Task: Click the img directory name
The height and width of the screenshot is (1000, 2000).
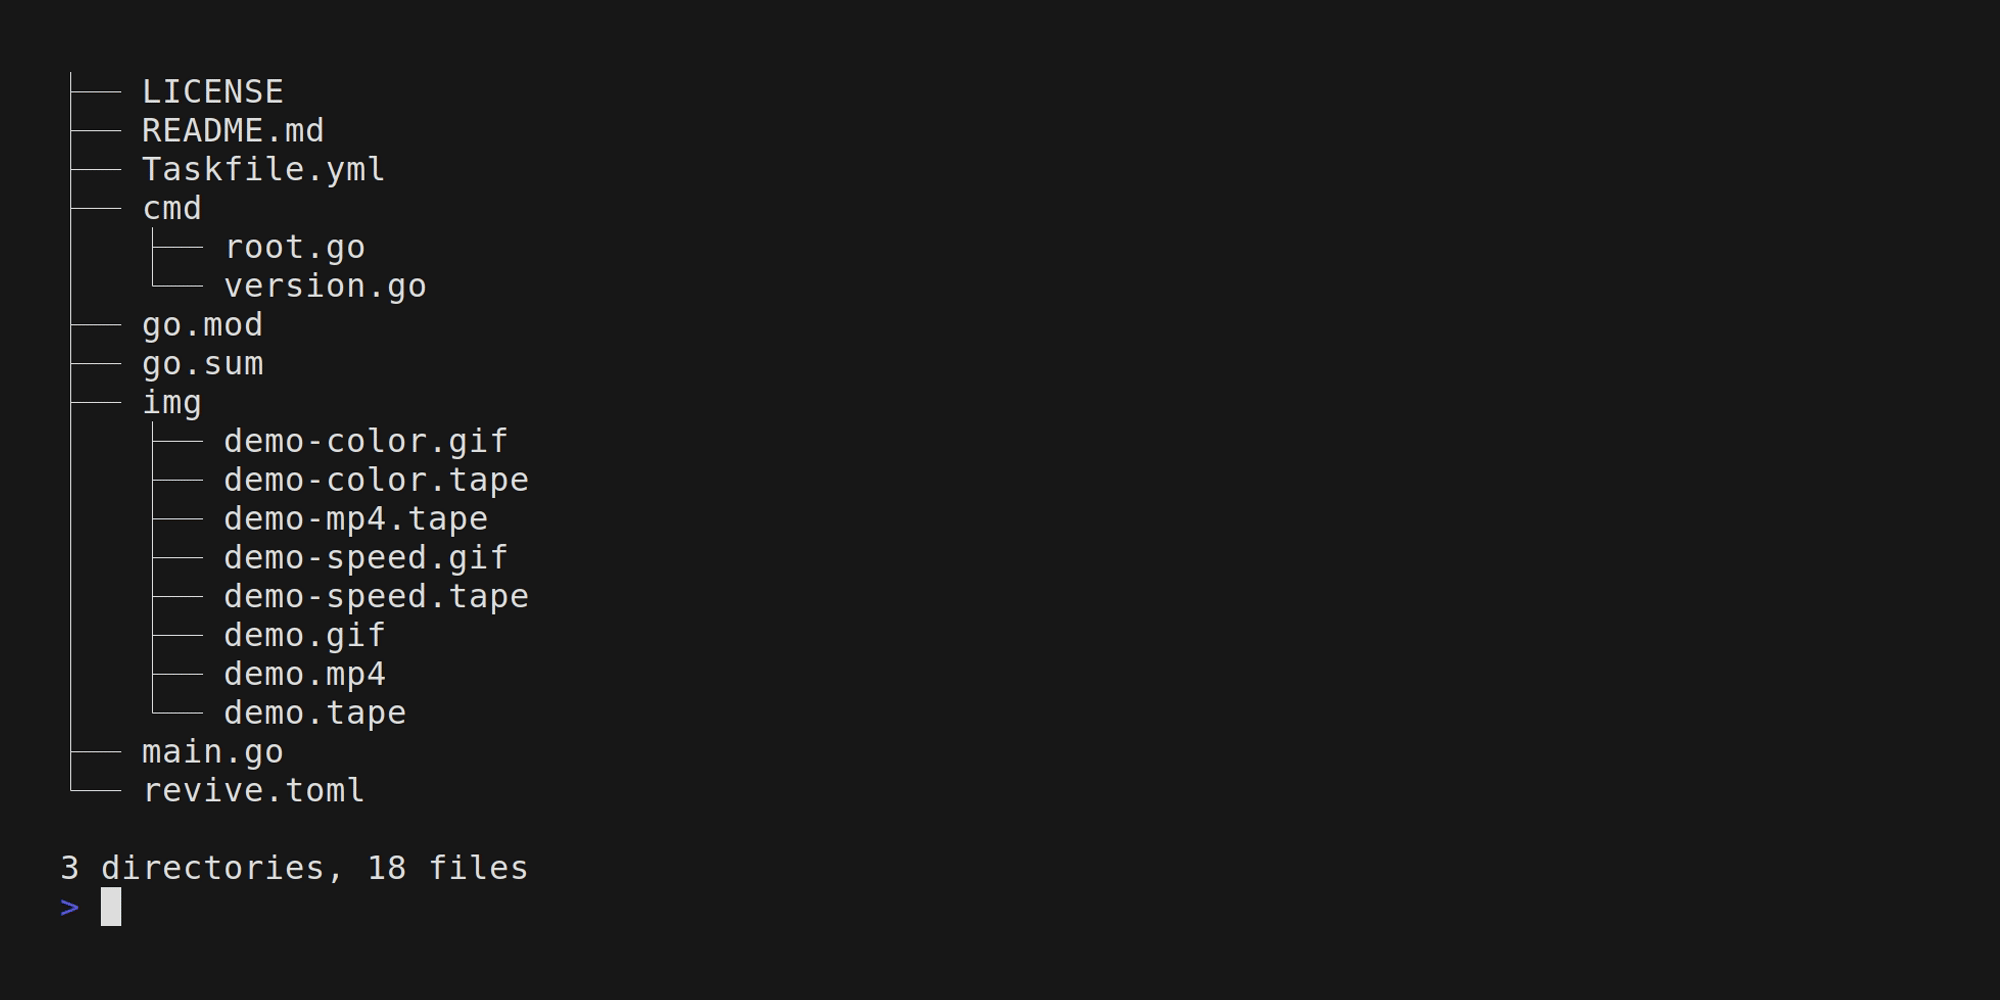Action: pos(172,403)
